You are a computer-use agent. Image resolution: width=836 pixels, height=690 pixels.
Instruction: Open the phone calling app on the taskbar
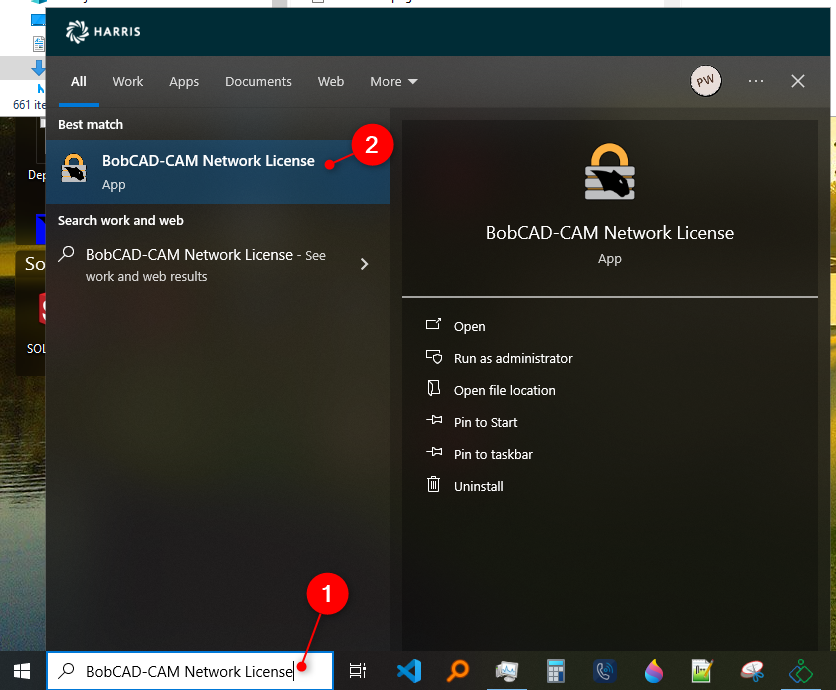coord(604,671)
